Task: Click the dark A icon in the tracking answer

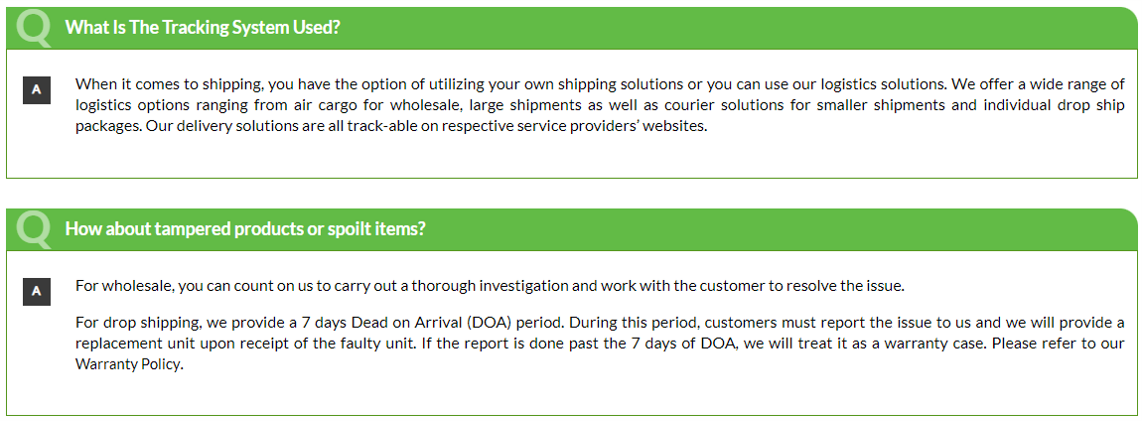Action: coord(36,91)
